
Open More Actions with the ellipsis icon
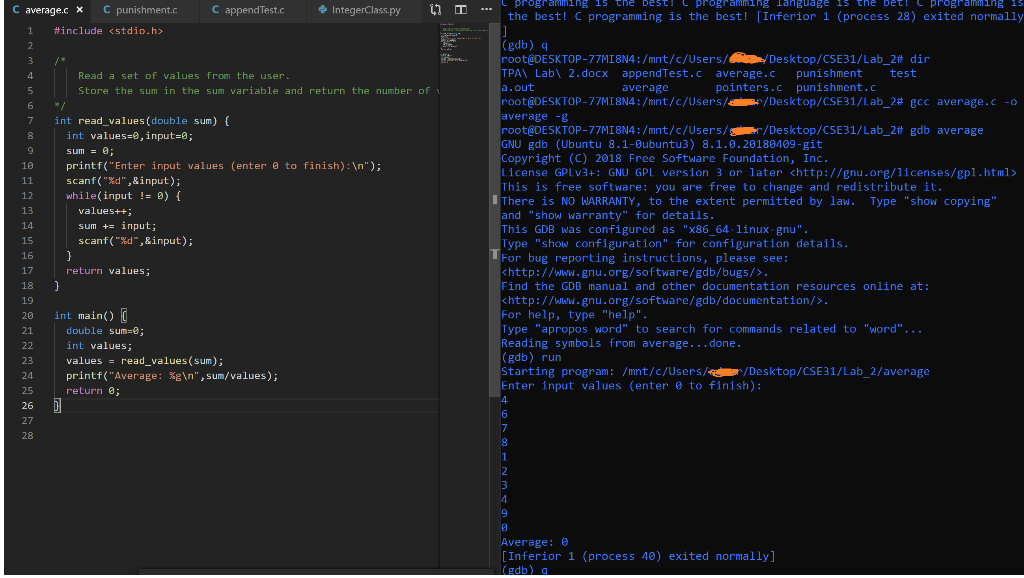click(x=486, y=9)
